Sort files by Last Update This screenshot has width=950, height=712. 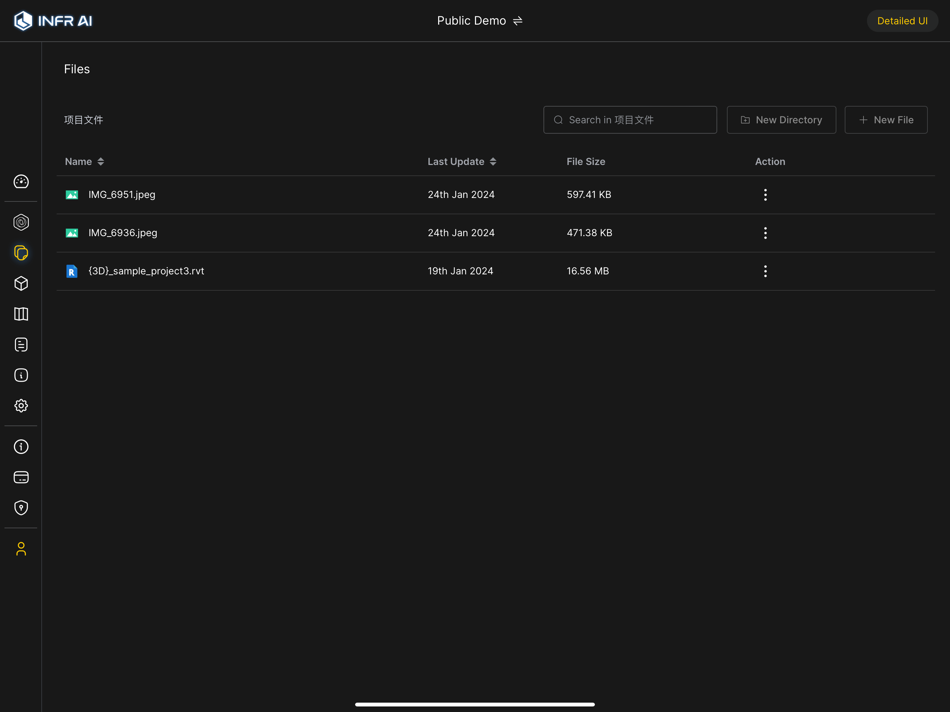click(x=461, y=161)
